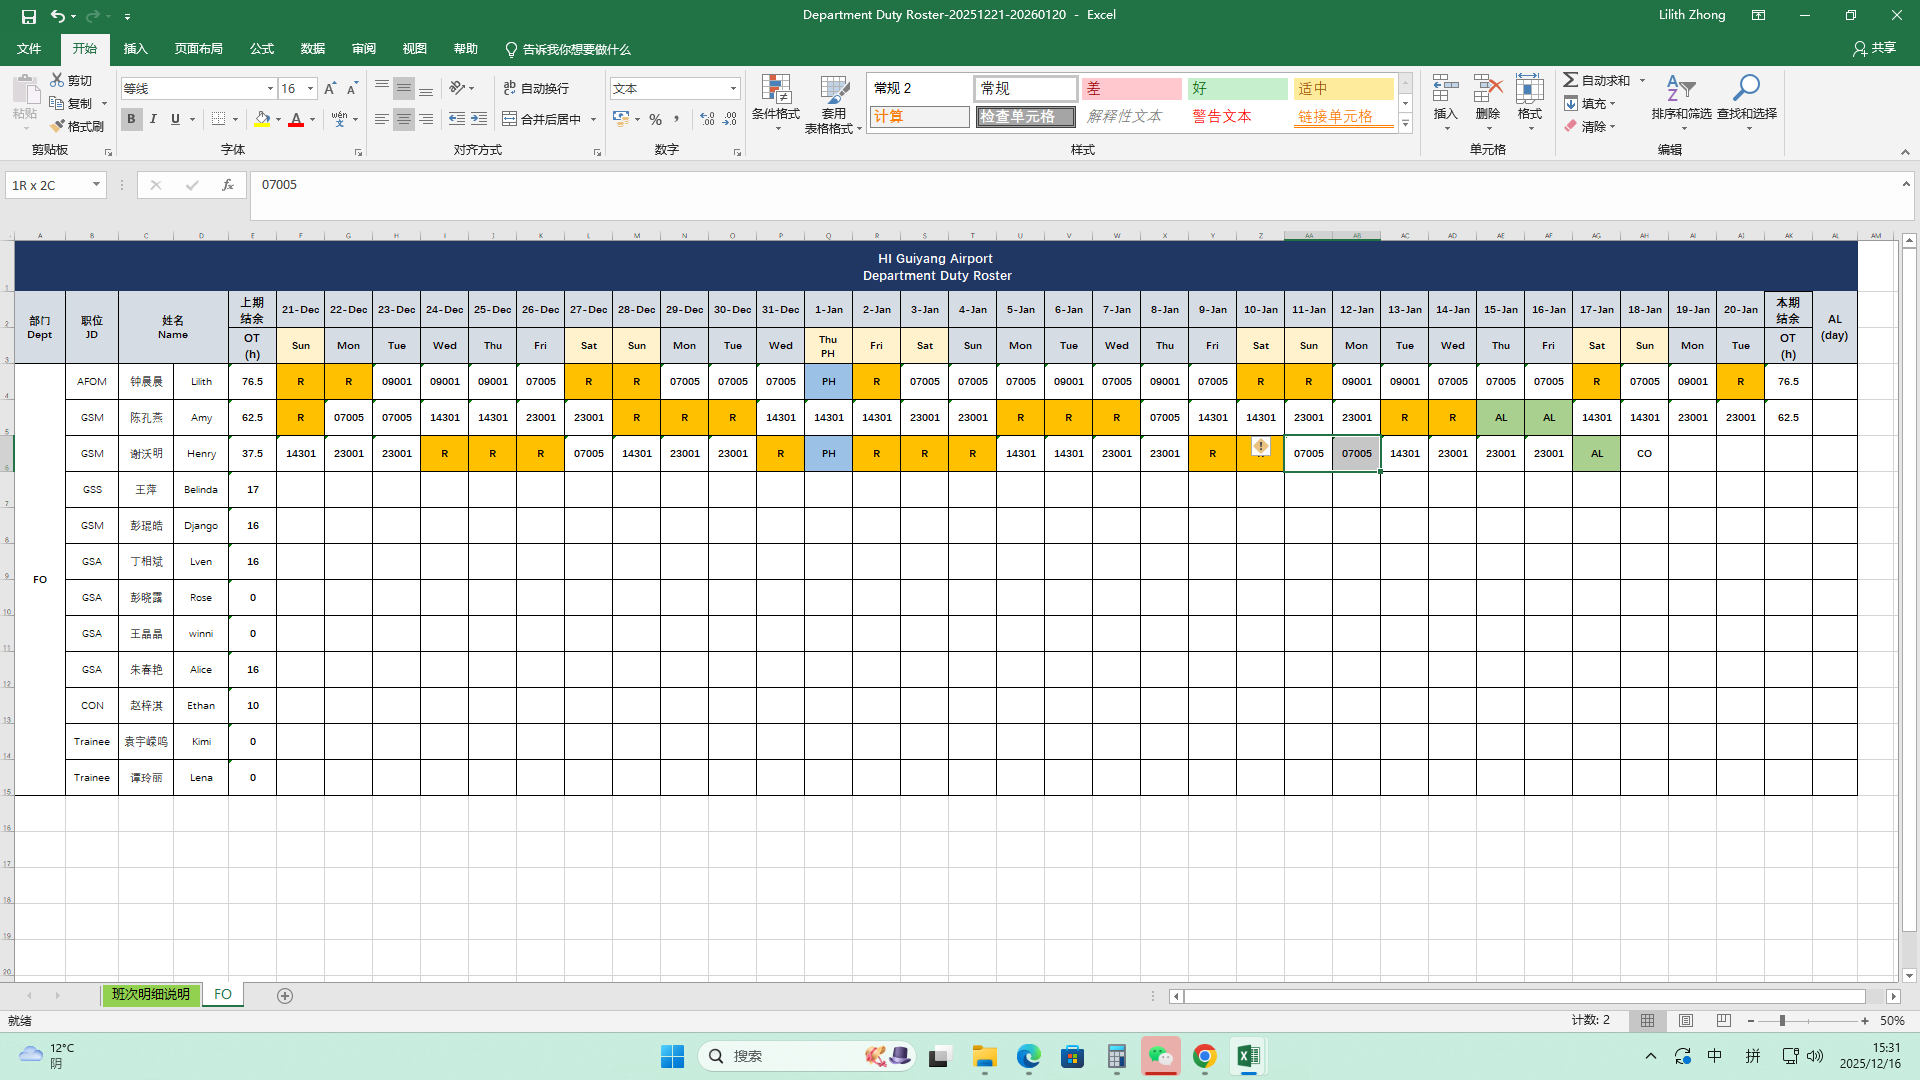Click the zoom level slider

[1782, 1021]
